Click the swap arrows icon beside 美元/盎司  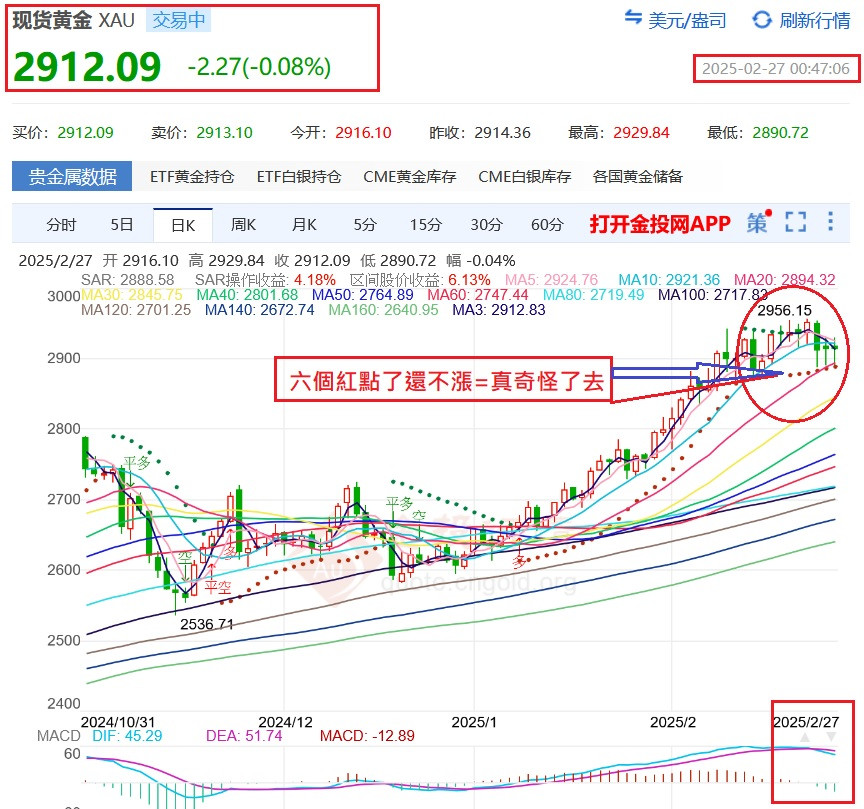point(633,17)
